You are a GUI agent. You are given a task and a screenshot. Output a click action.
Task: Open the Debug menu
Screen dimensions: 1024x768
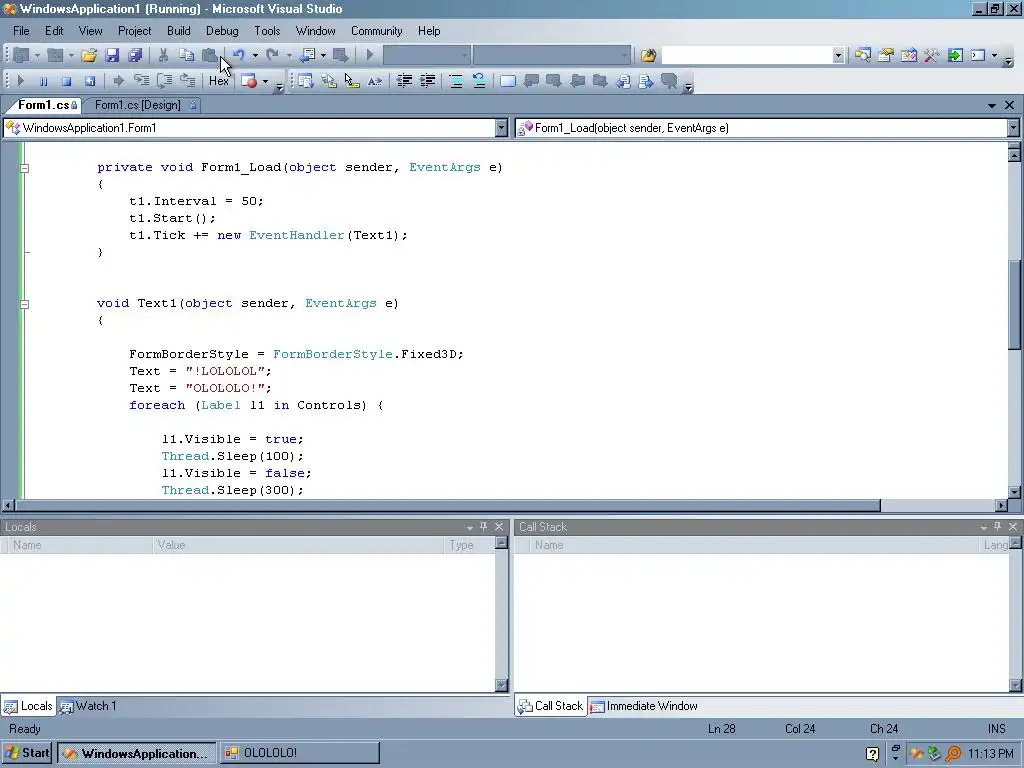[x=222, y=31]
